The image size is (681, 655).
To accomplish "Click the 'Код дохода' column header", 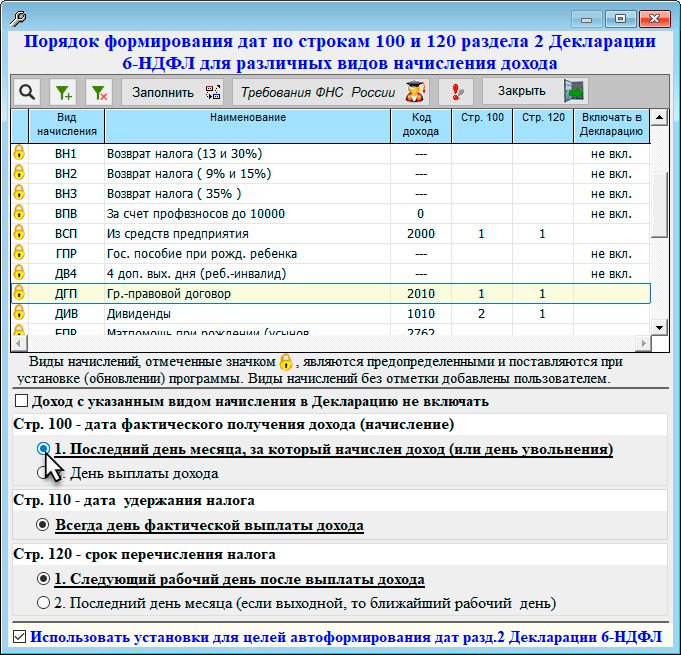I will pyautogui.click(x=421, y=125).
